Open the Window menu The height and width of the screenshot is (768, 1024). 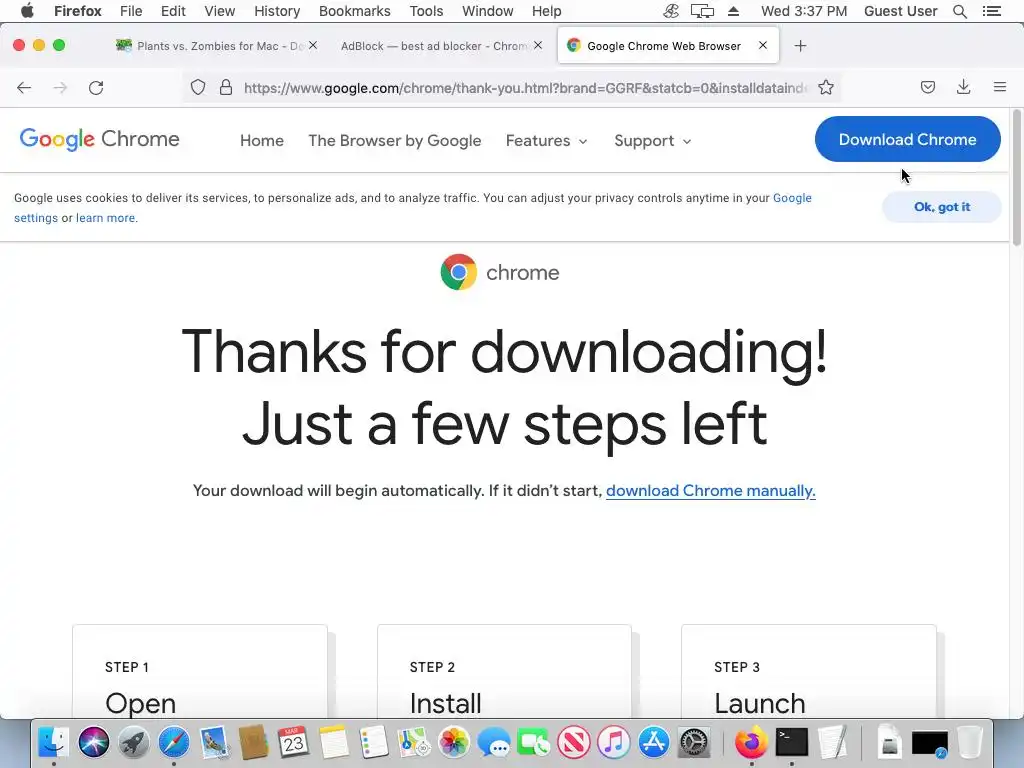click(487, 11)
